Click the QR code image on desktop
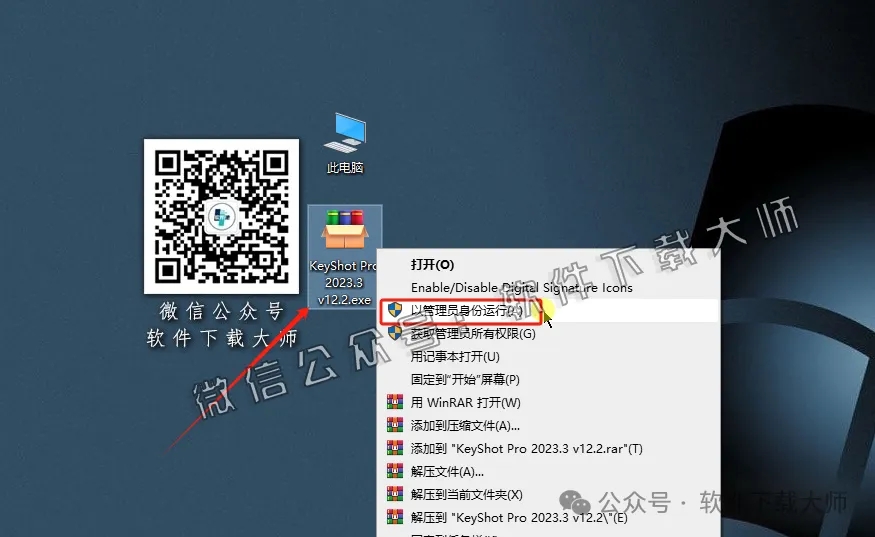 point(221,216)
